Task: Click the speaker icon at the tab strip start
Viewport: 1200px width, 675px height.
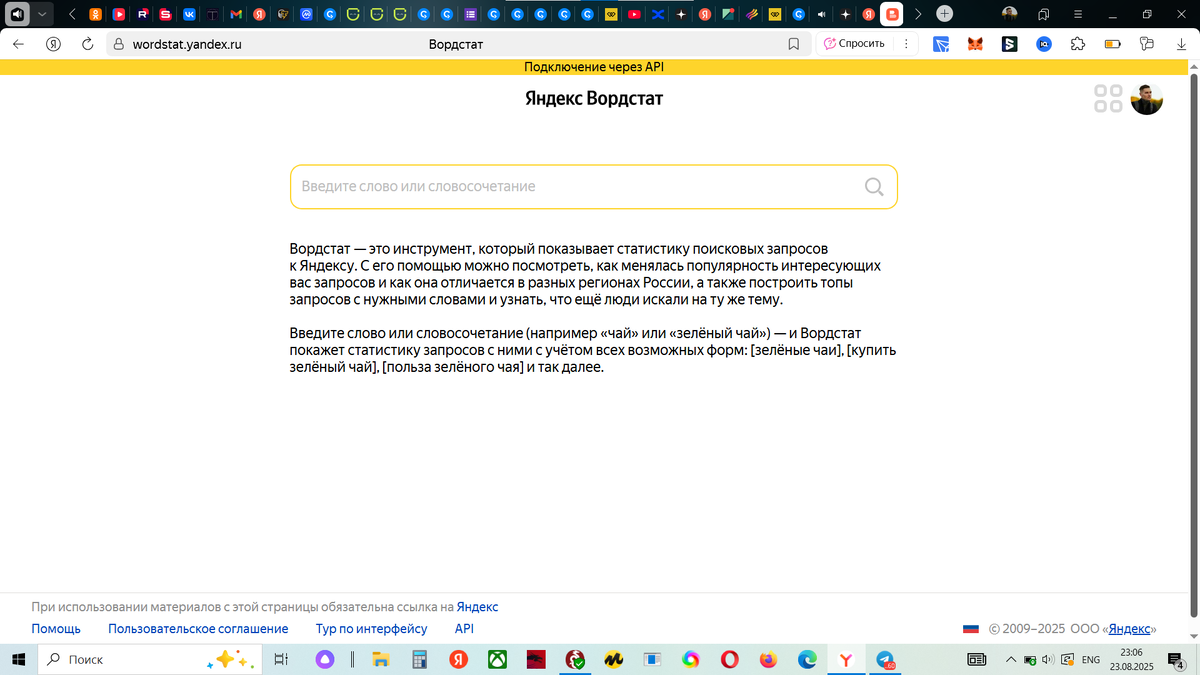Action: 17,14
